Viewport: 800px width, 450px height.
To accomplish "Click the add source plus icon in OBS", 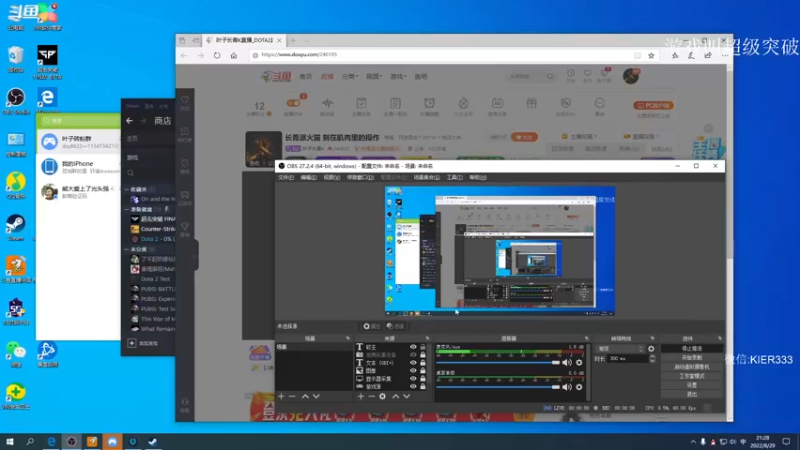I will coord(361,396).
